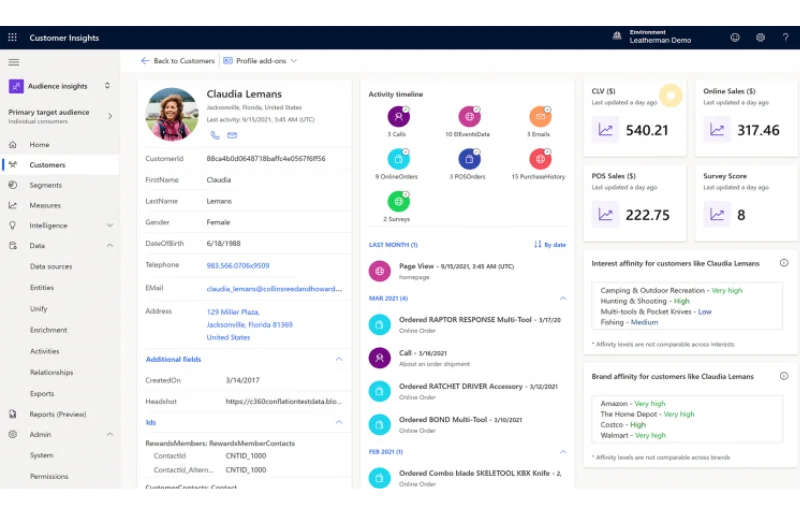Viewport: 800px width, 515px height.
Task: Collapse the MAR 2021 timeline group
Action: coord(563,298)
